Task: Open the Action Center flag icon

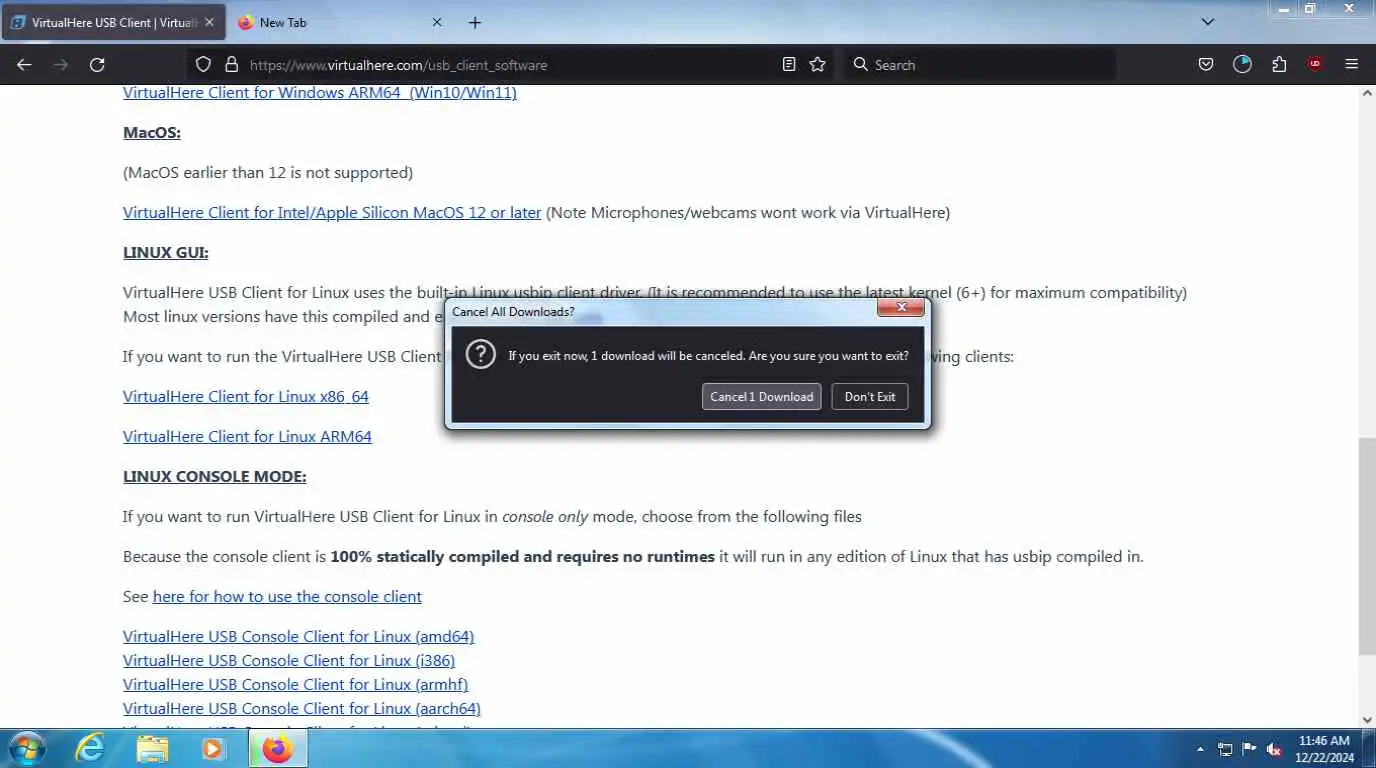Action: pyautogui.click(x=1249, y=749)
